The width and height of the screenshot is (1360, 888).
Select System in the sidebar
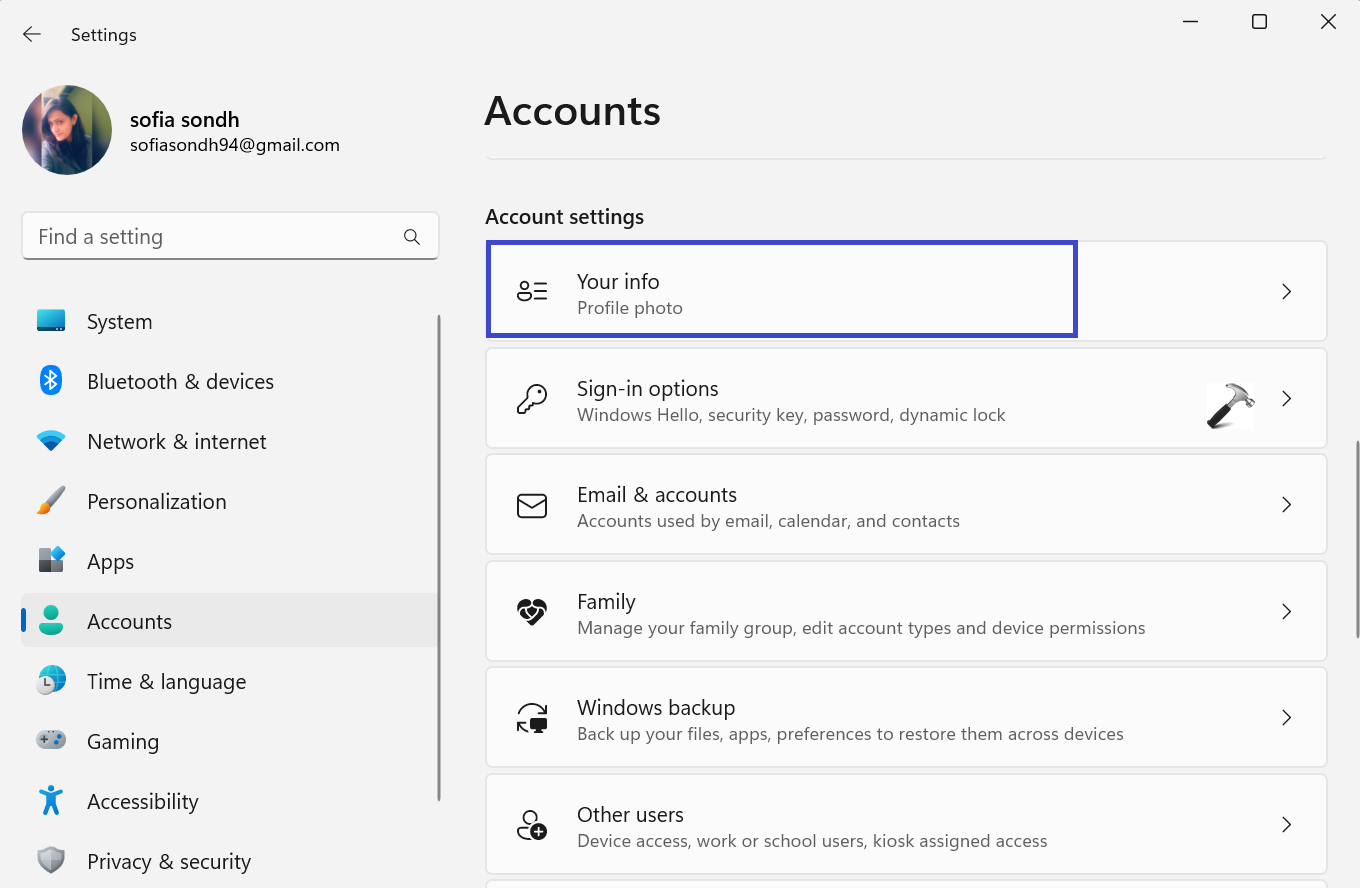point(119,322)
